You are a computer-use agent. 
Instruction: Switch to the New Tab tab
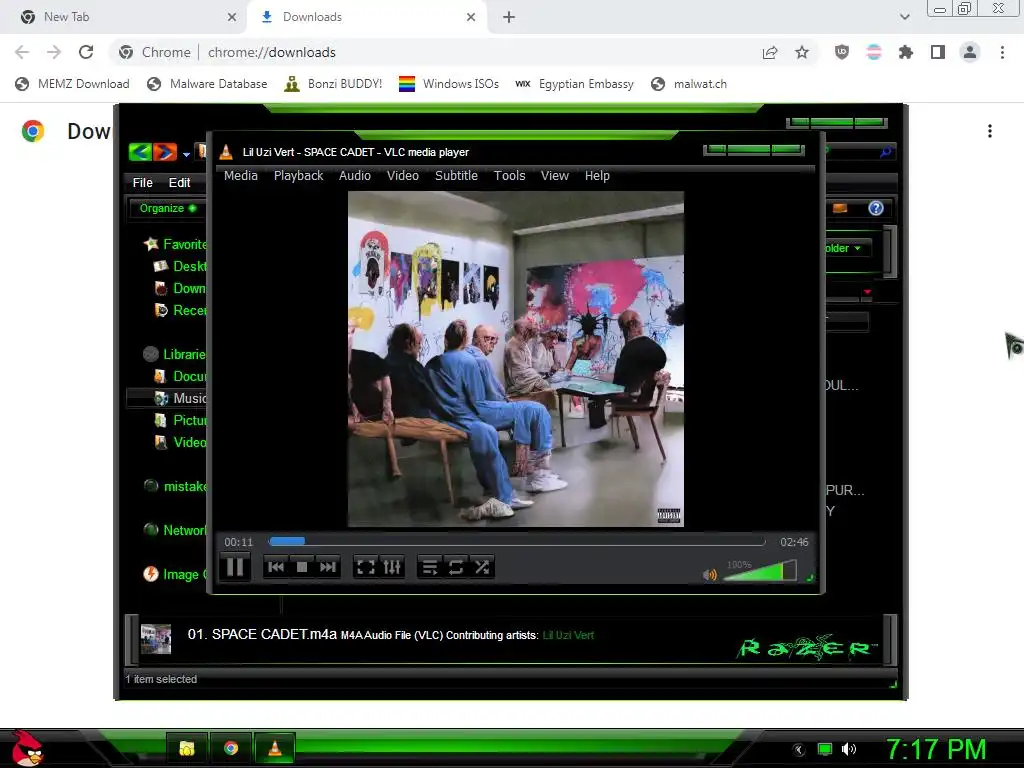pos(123,17)
